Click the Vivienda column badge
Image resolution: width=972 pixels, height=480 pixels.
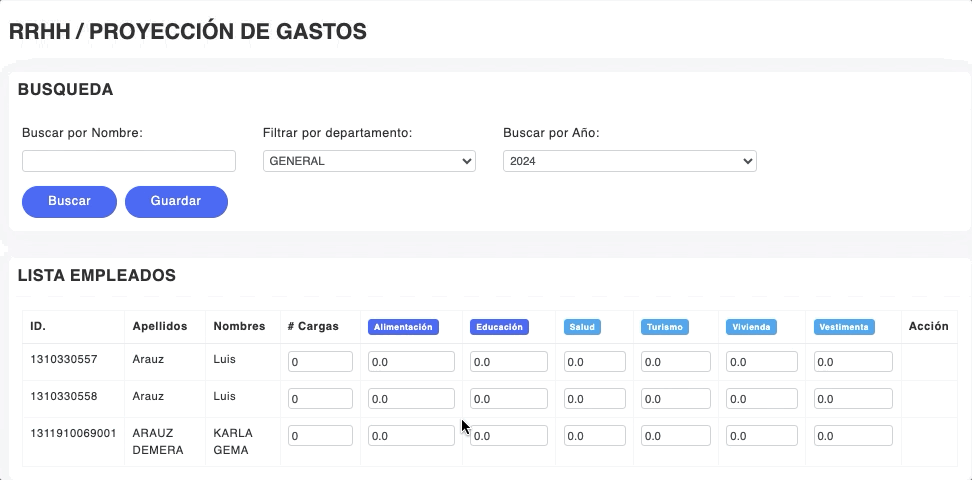pyautogui.click(x=751, y=327)
